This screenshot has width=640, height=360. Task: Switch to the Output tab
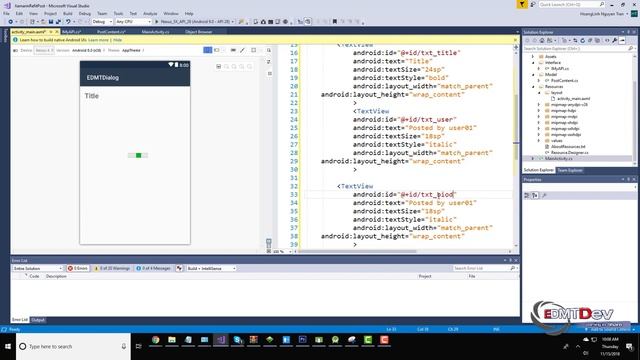pos(38,320)
